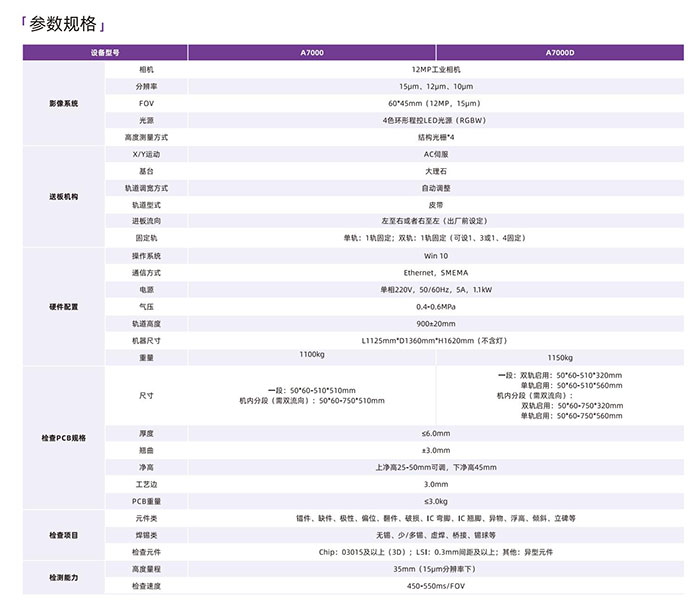Click the A7000 column header
The width and height of the screenshot is (700, 605).
311,52
